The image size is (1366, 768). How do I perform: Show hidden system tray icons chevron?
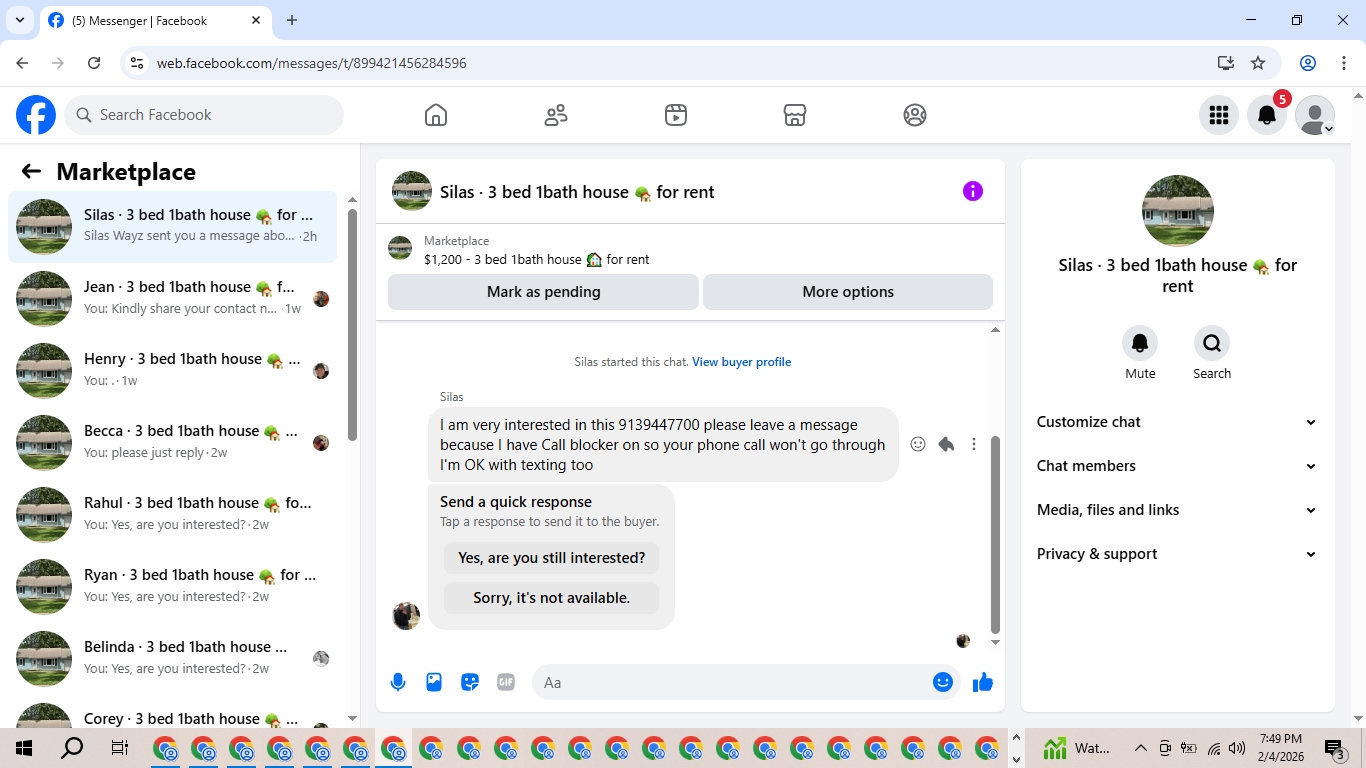(1140, 748)
